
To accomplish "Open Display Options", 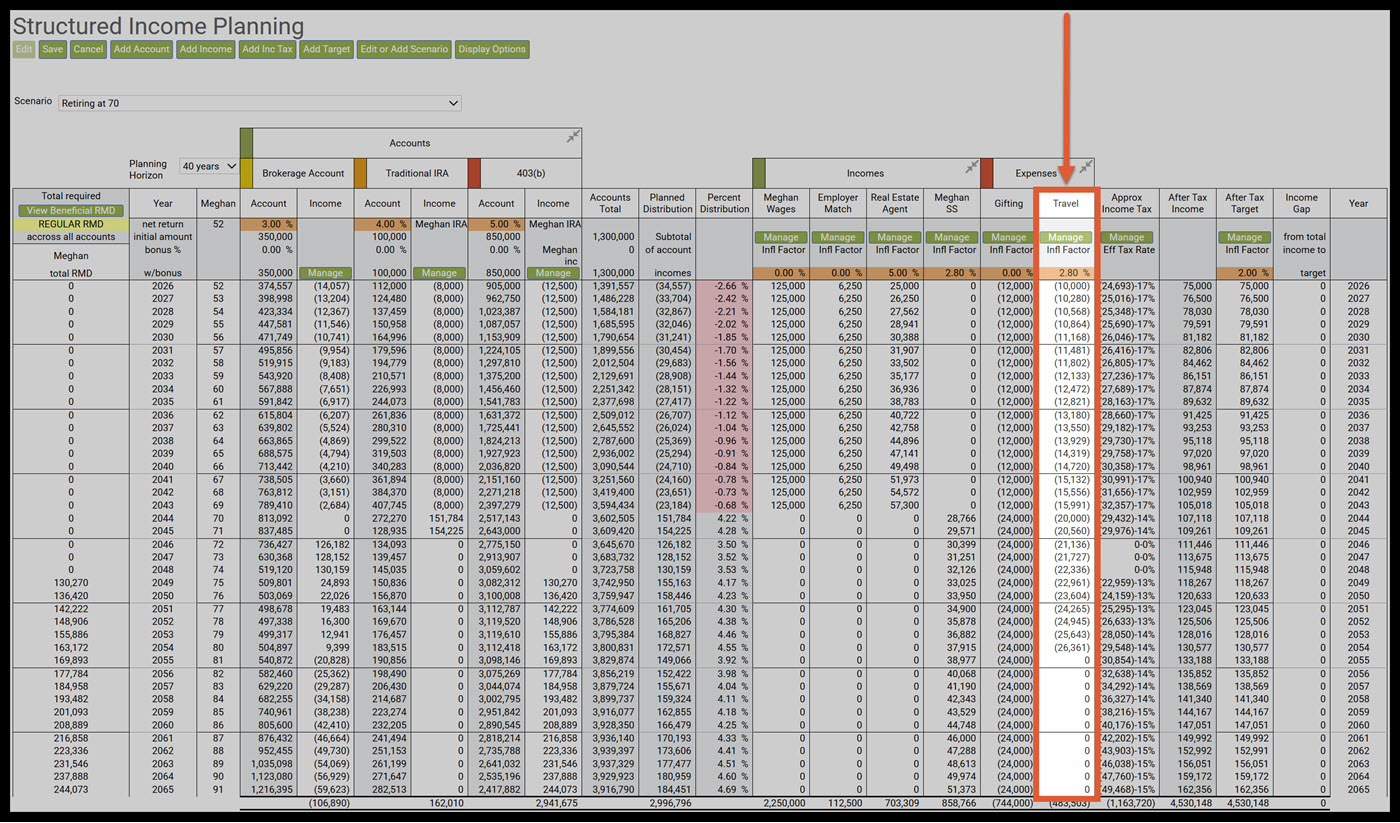I will click(x=492, y=49).
